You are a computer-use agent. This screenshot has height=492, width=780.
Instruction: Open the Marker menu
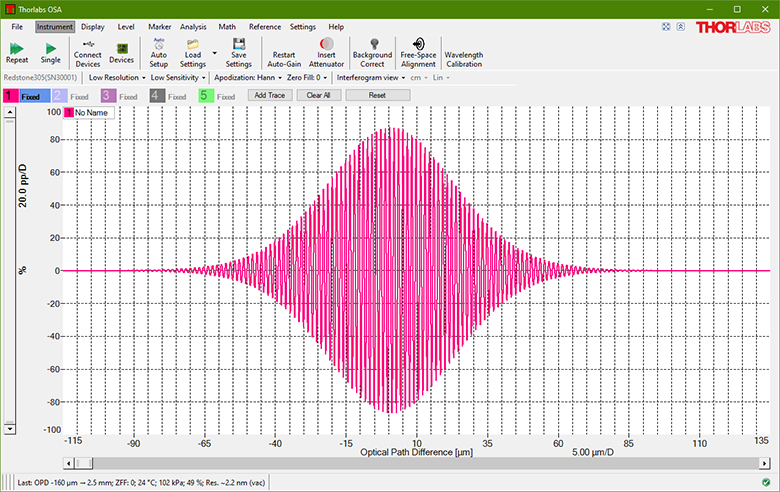(x=159, y=26)
